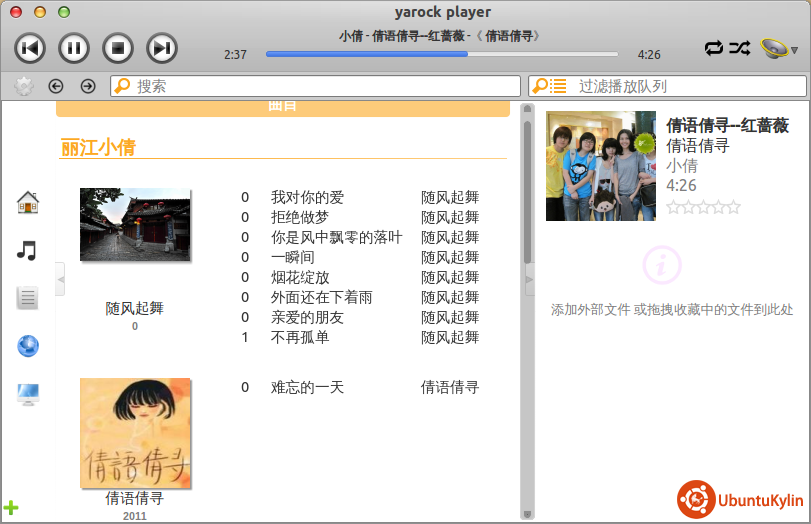811x524 pixels.
Task: Open the internet radio globe view
Action: point(27,346)
